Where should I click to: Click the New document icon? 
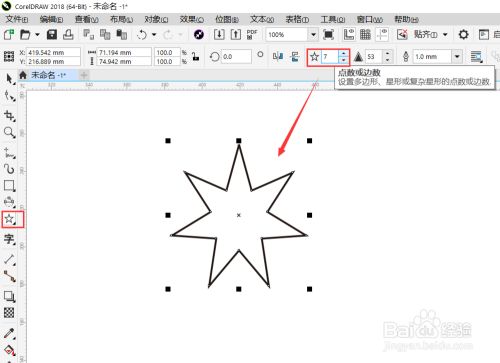[x=9, y=34]
